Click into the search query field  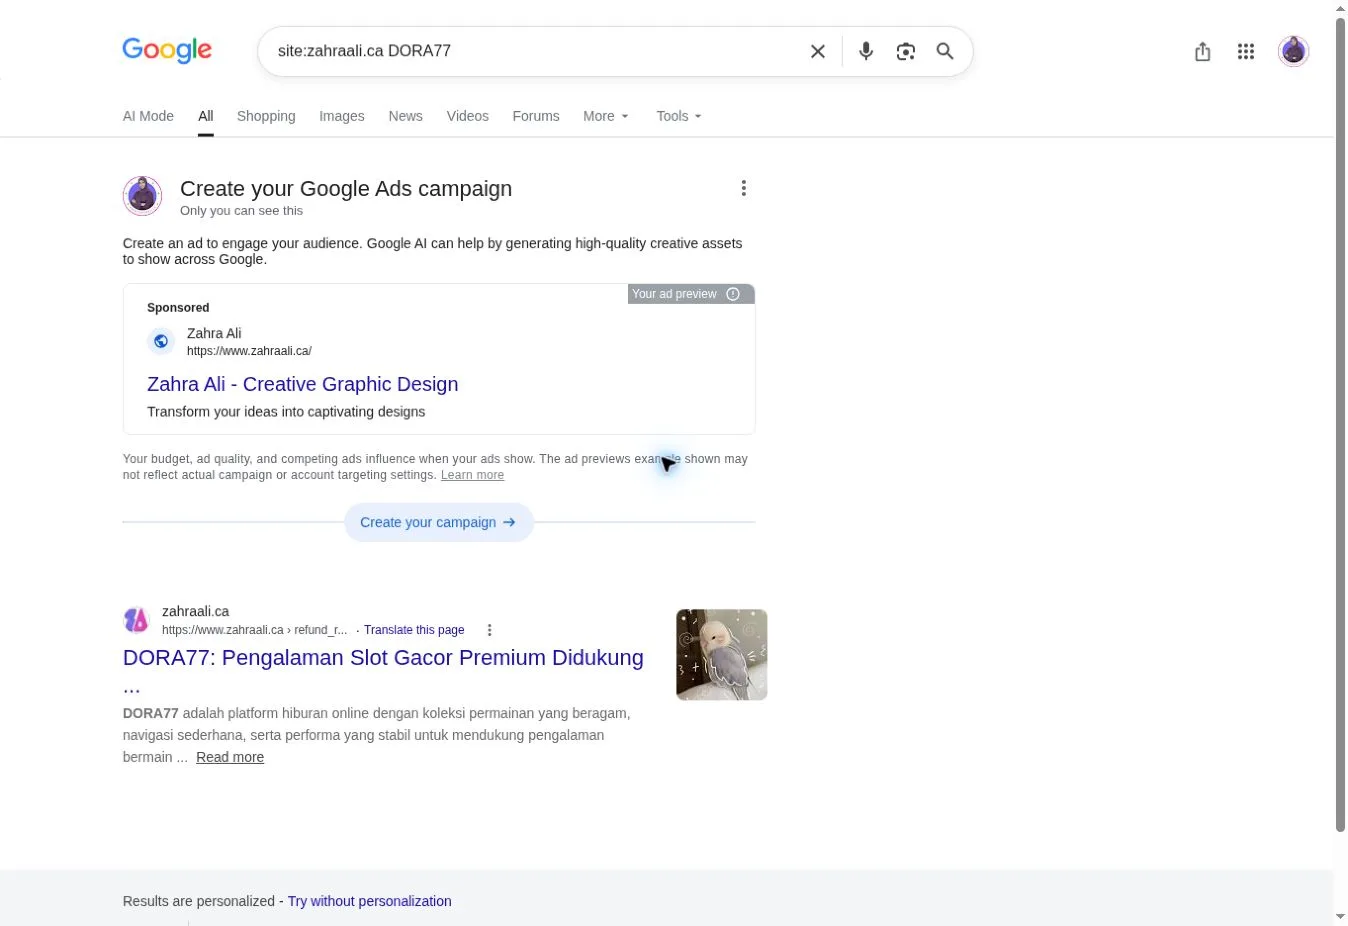[535, 51]
